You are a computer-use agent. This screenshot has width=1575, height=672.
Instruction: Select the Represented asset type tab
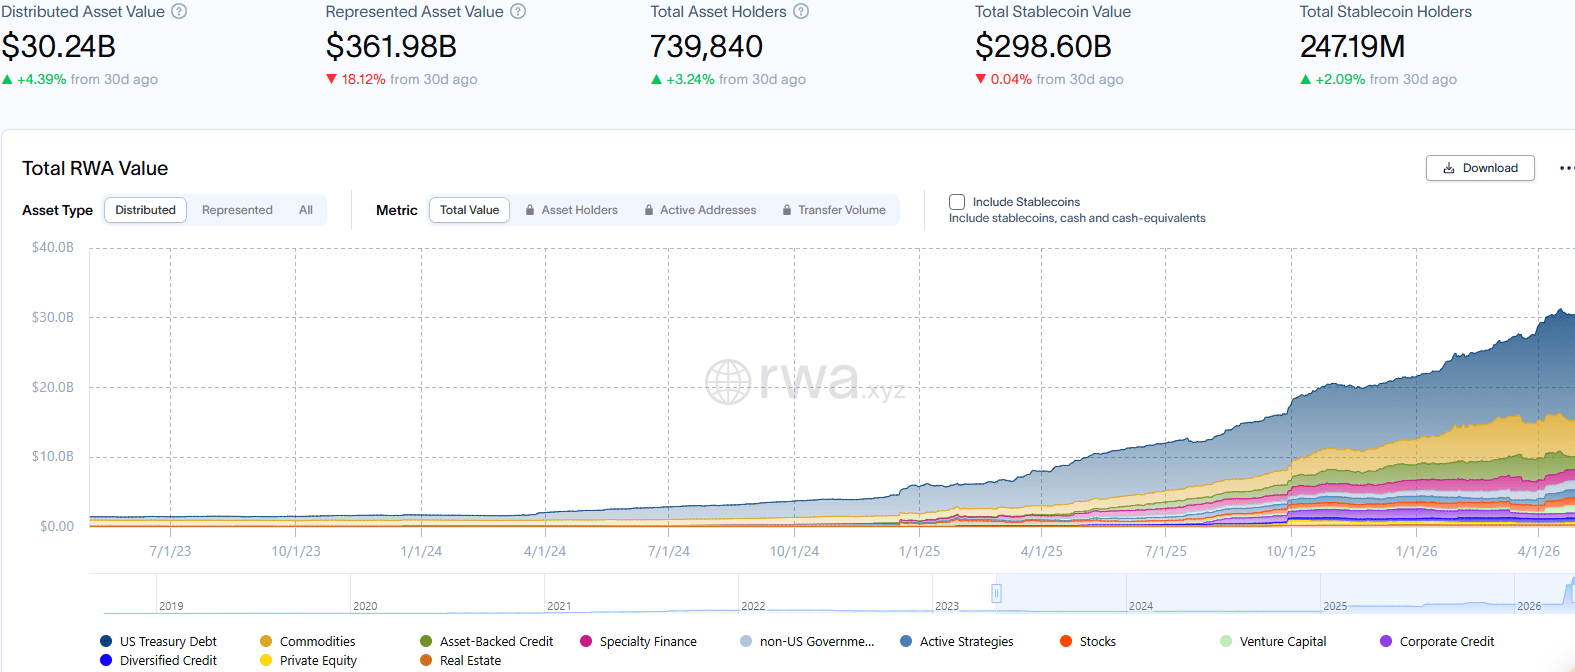(x=237, y=210)
